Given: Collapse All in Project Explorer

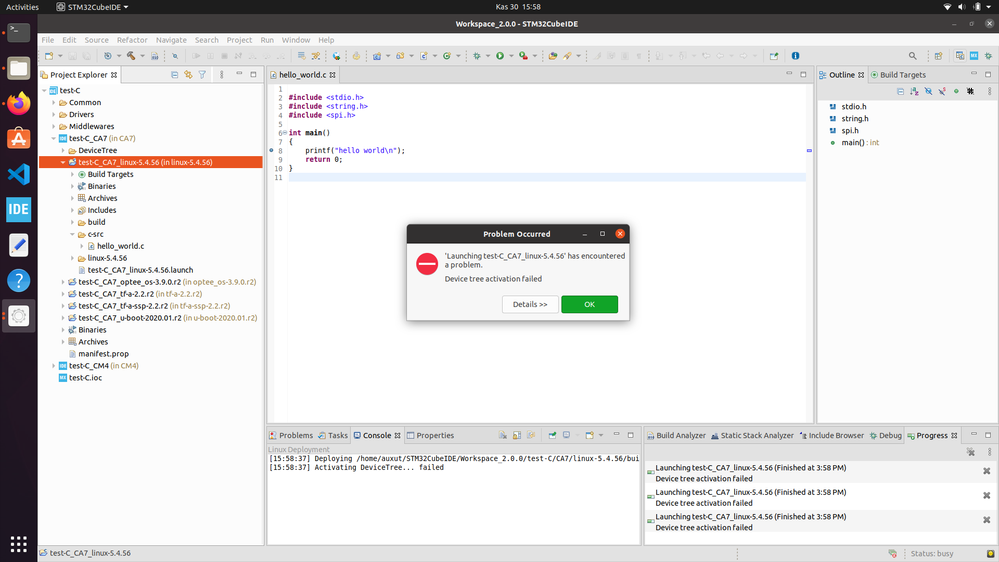Looking at the screenshot, I should 175,75.
